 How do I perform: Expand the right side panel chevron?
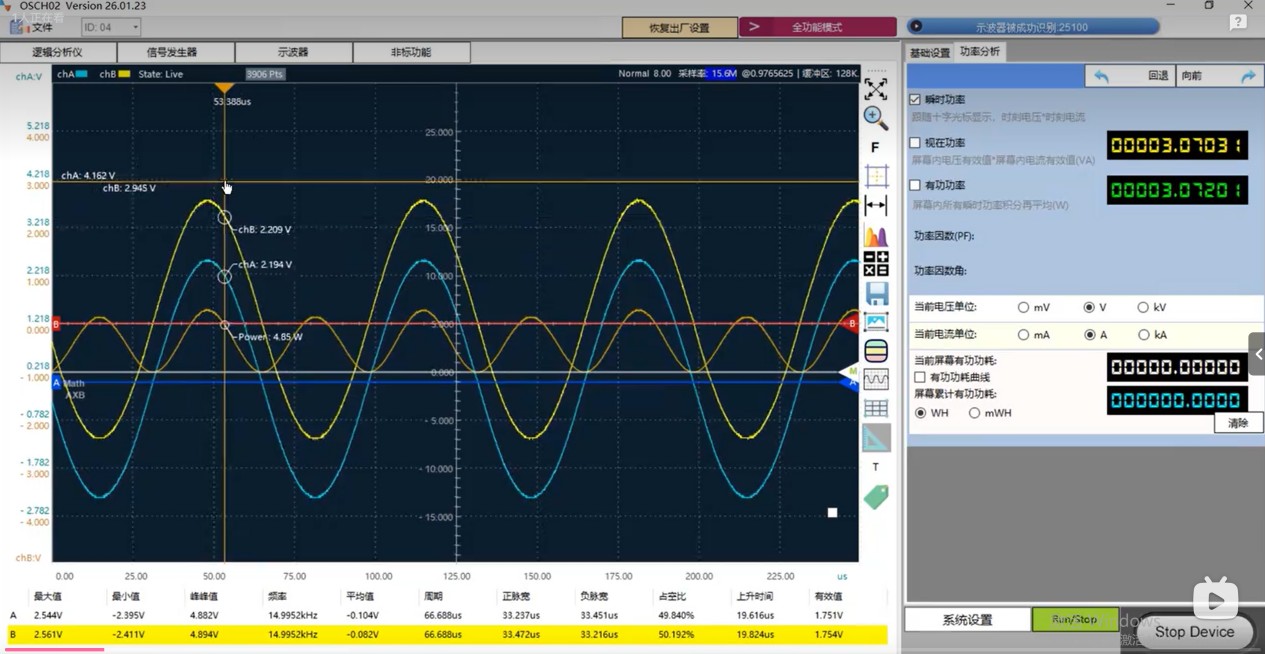pyautogui.click(x=1257, y=354)
